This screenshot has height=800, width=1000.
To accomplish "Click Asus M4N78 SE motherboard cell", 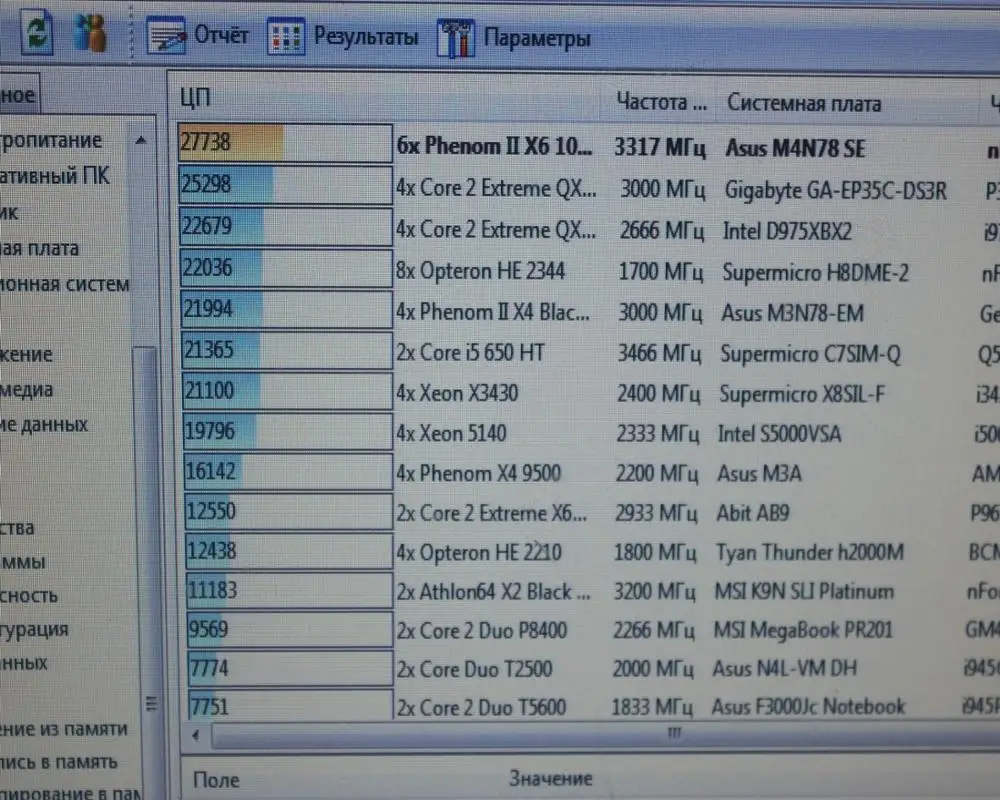I will point(795,148).
